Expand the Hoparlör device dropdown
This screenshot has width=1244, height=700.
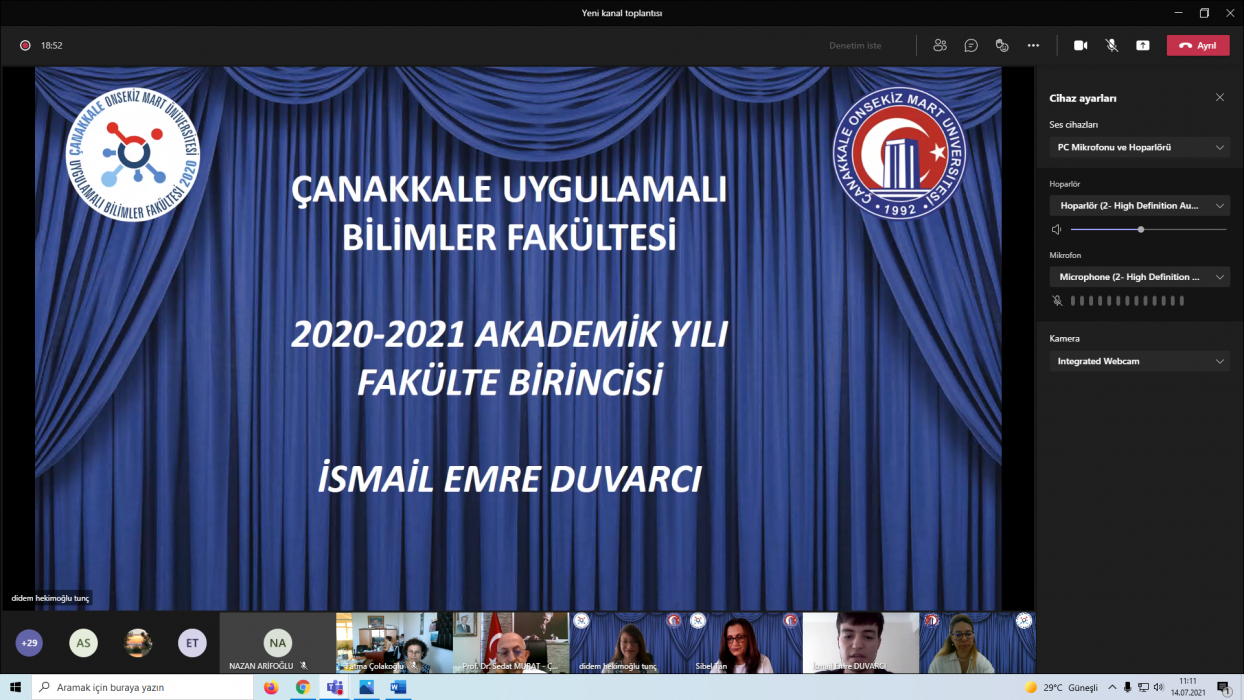pyautogui.click(x=1139, y=205)
